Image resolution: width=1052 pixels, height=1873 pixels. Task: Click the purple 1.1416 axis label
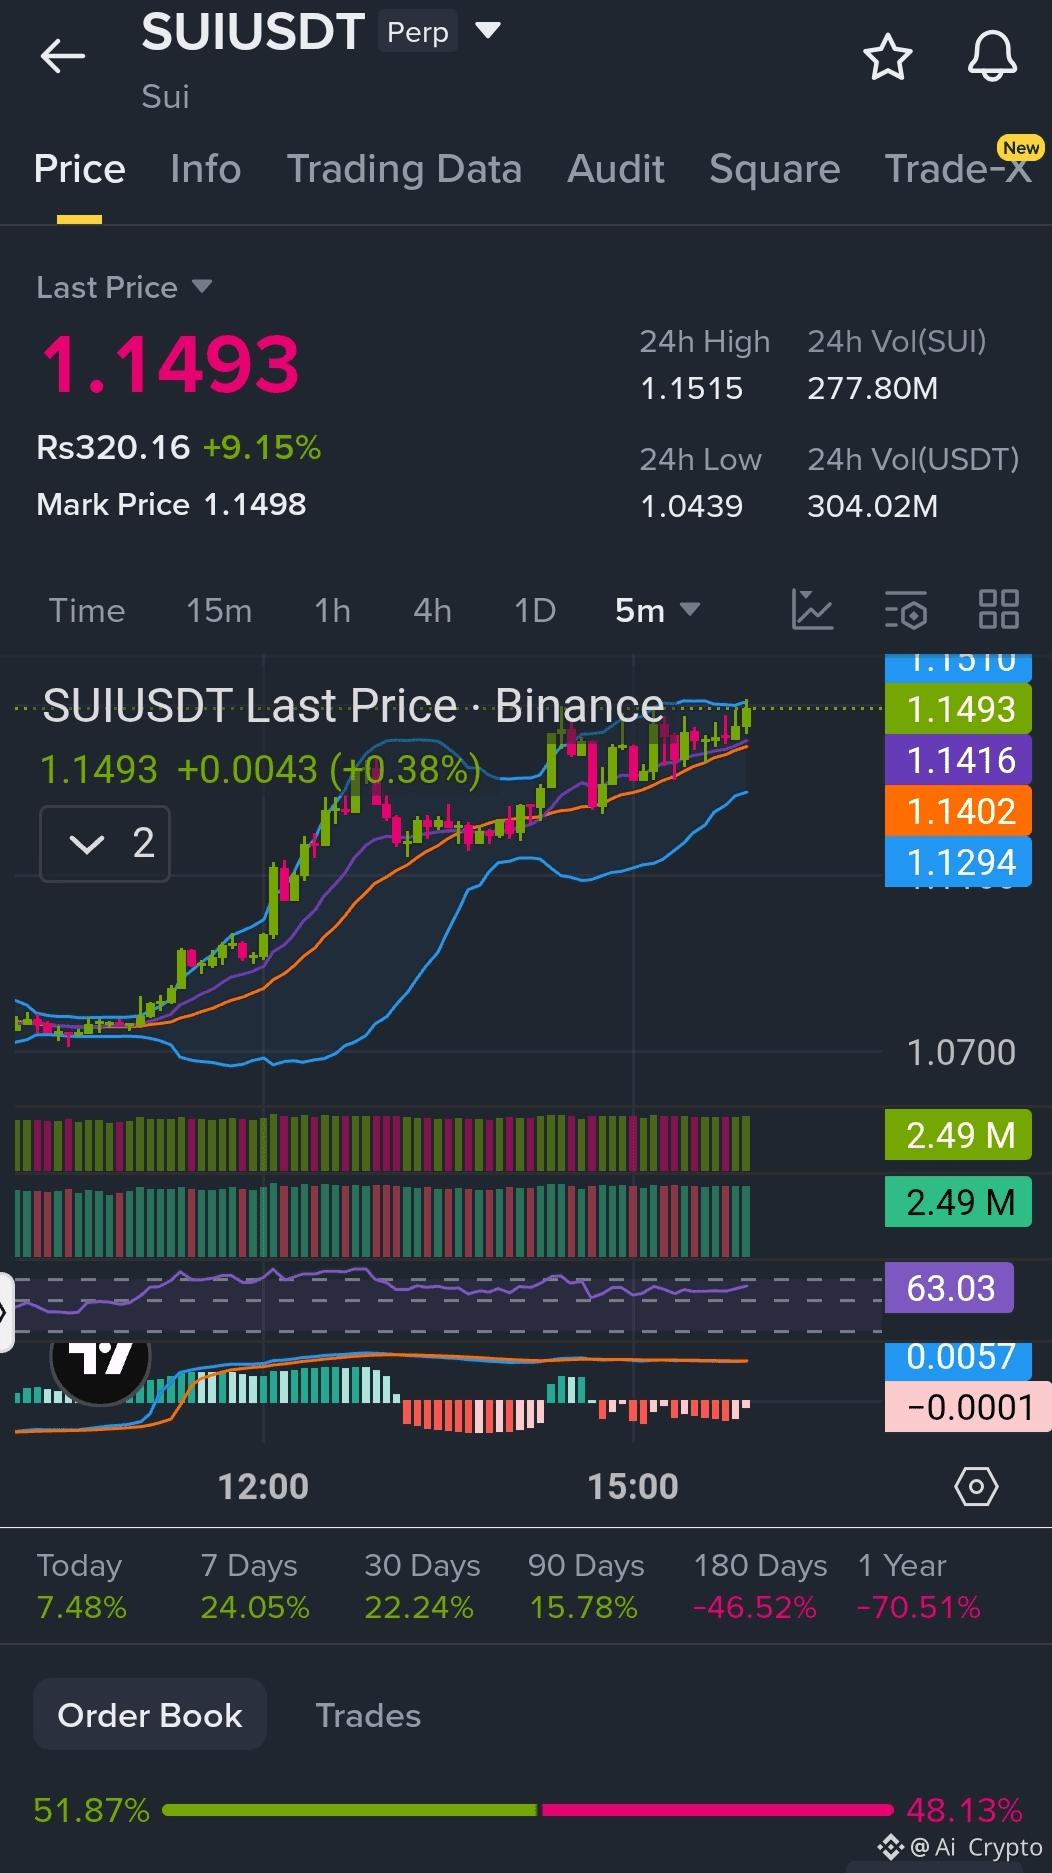tap(958, 760)
